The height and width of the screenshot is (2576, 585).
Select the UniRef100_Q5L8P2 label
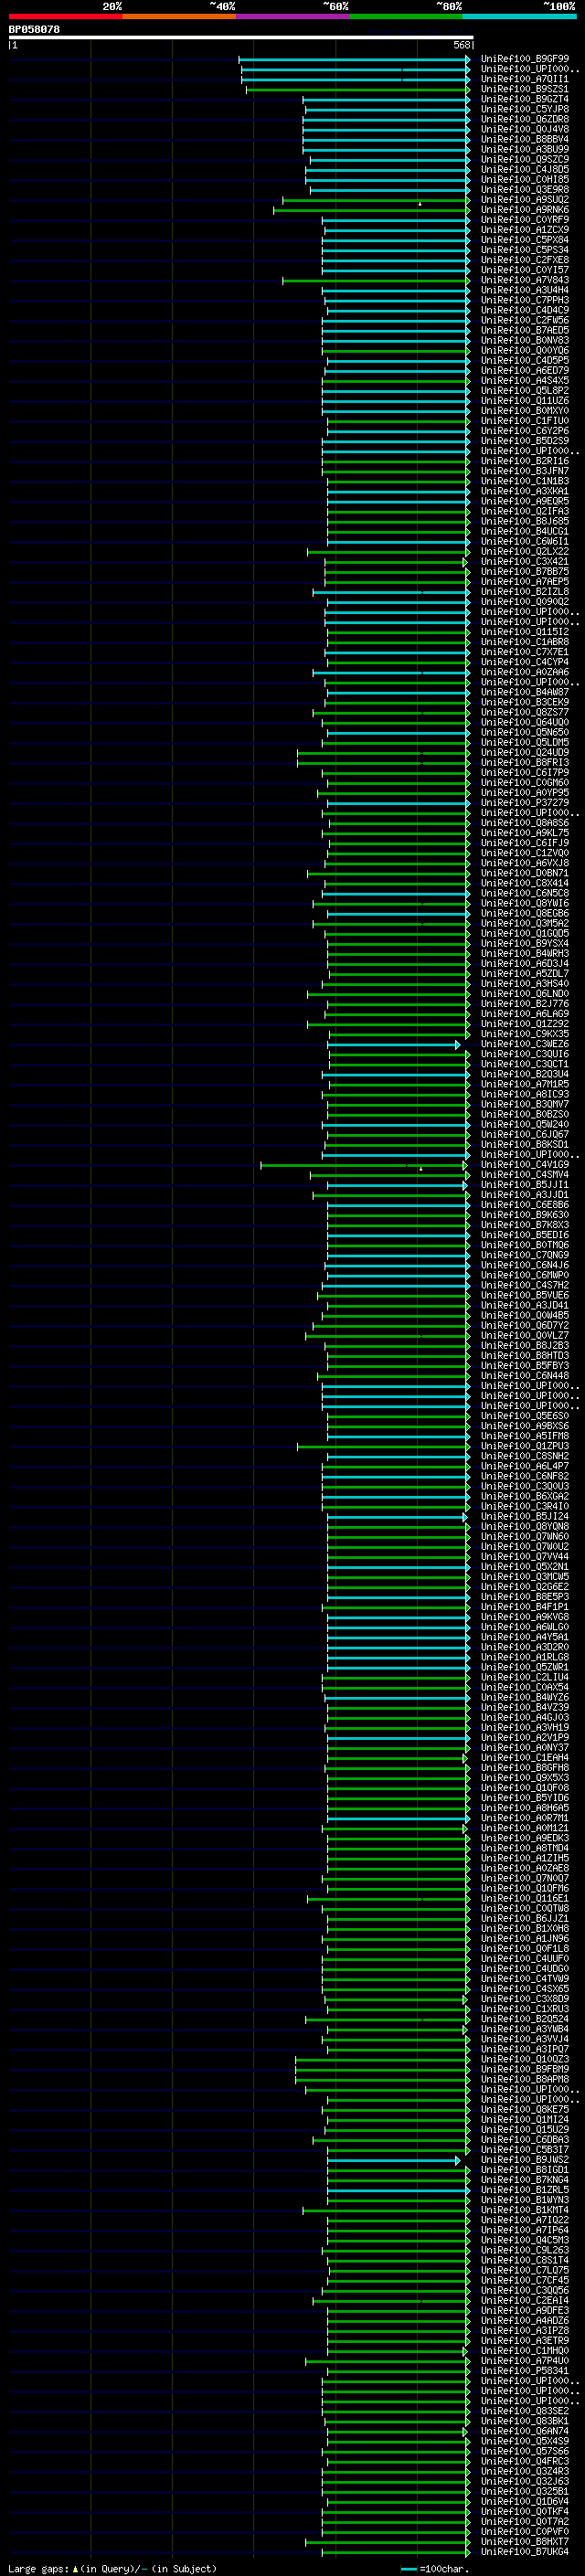coord(525,390)
